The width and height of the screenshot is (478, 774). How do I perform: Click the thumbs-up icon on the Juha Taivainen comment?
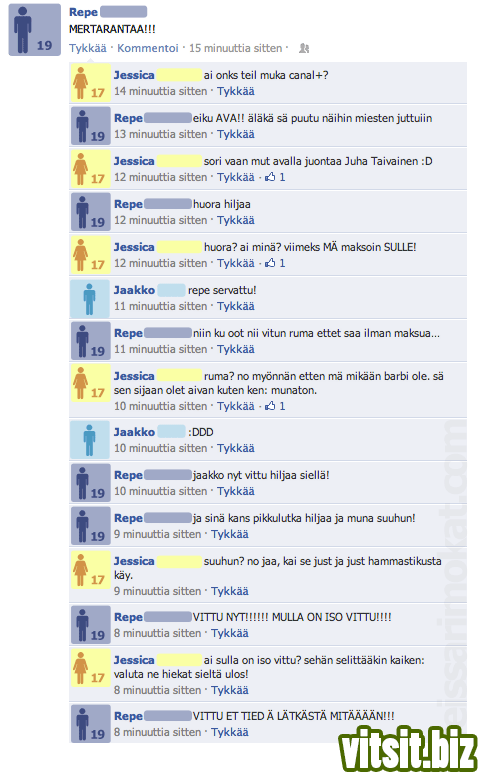(270, 177)
